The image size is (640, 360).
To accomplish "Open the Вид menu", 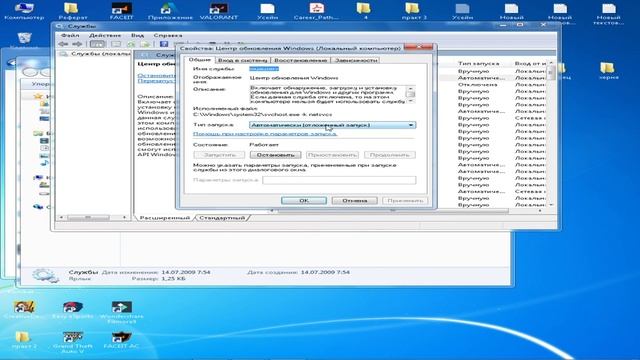I will pos(138,36).
